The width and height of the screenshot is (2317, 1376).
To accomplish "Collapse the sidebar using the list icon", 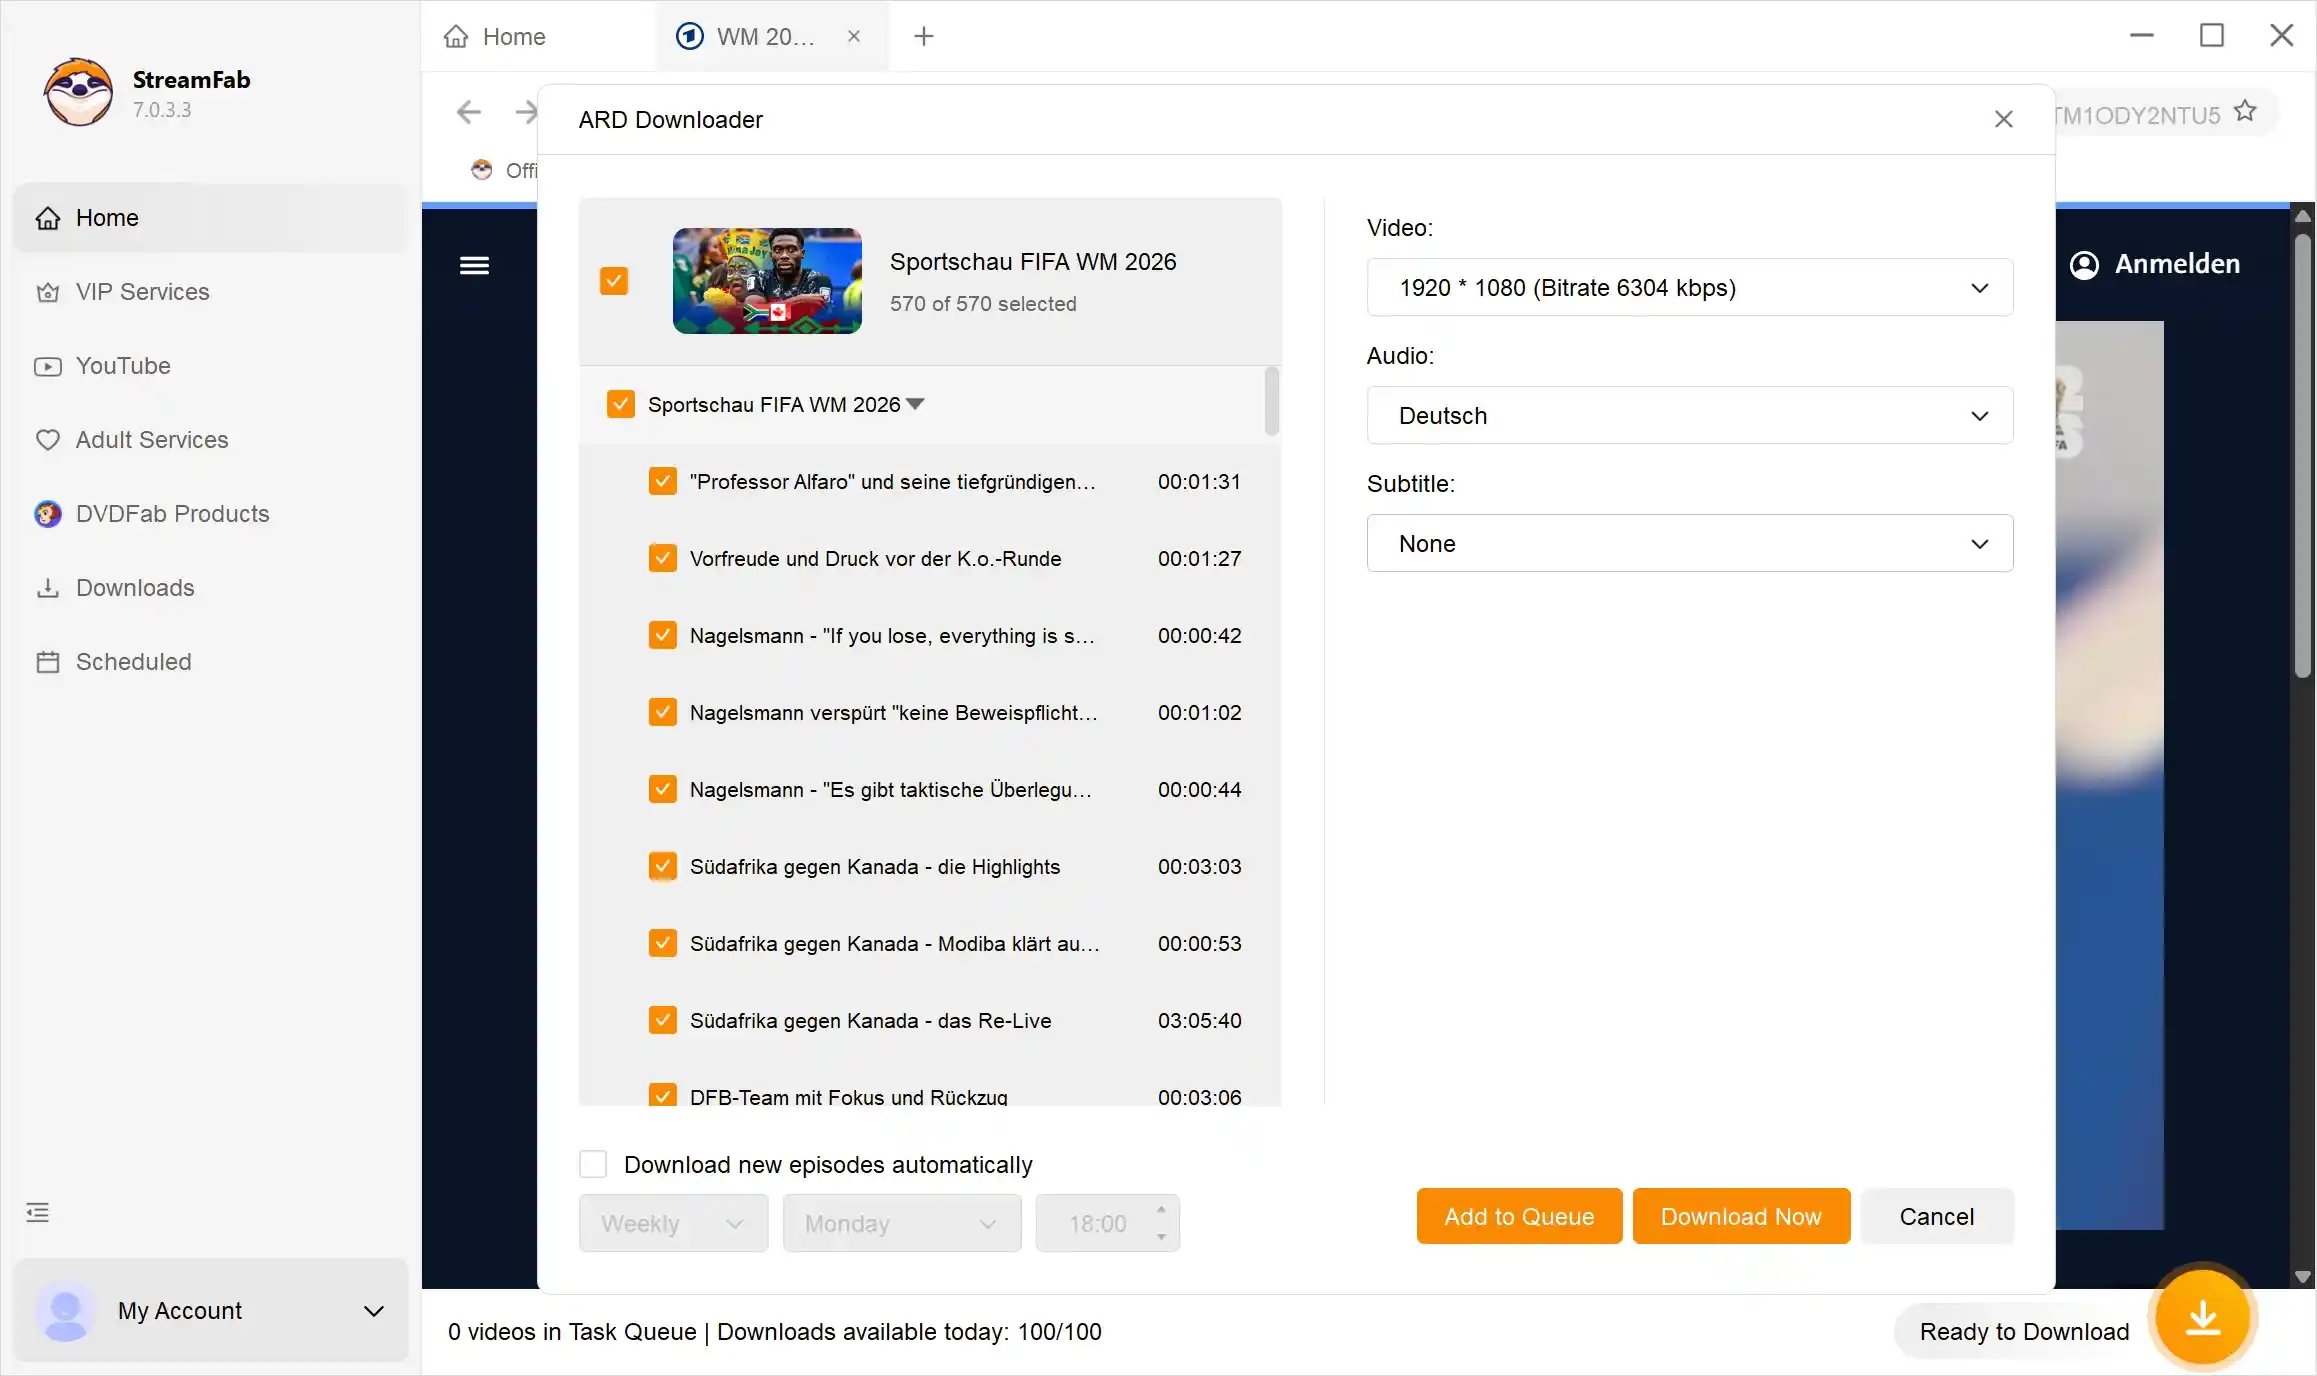I will coord(38,1212).
